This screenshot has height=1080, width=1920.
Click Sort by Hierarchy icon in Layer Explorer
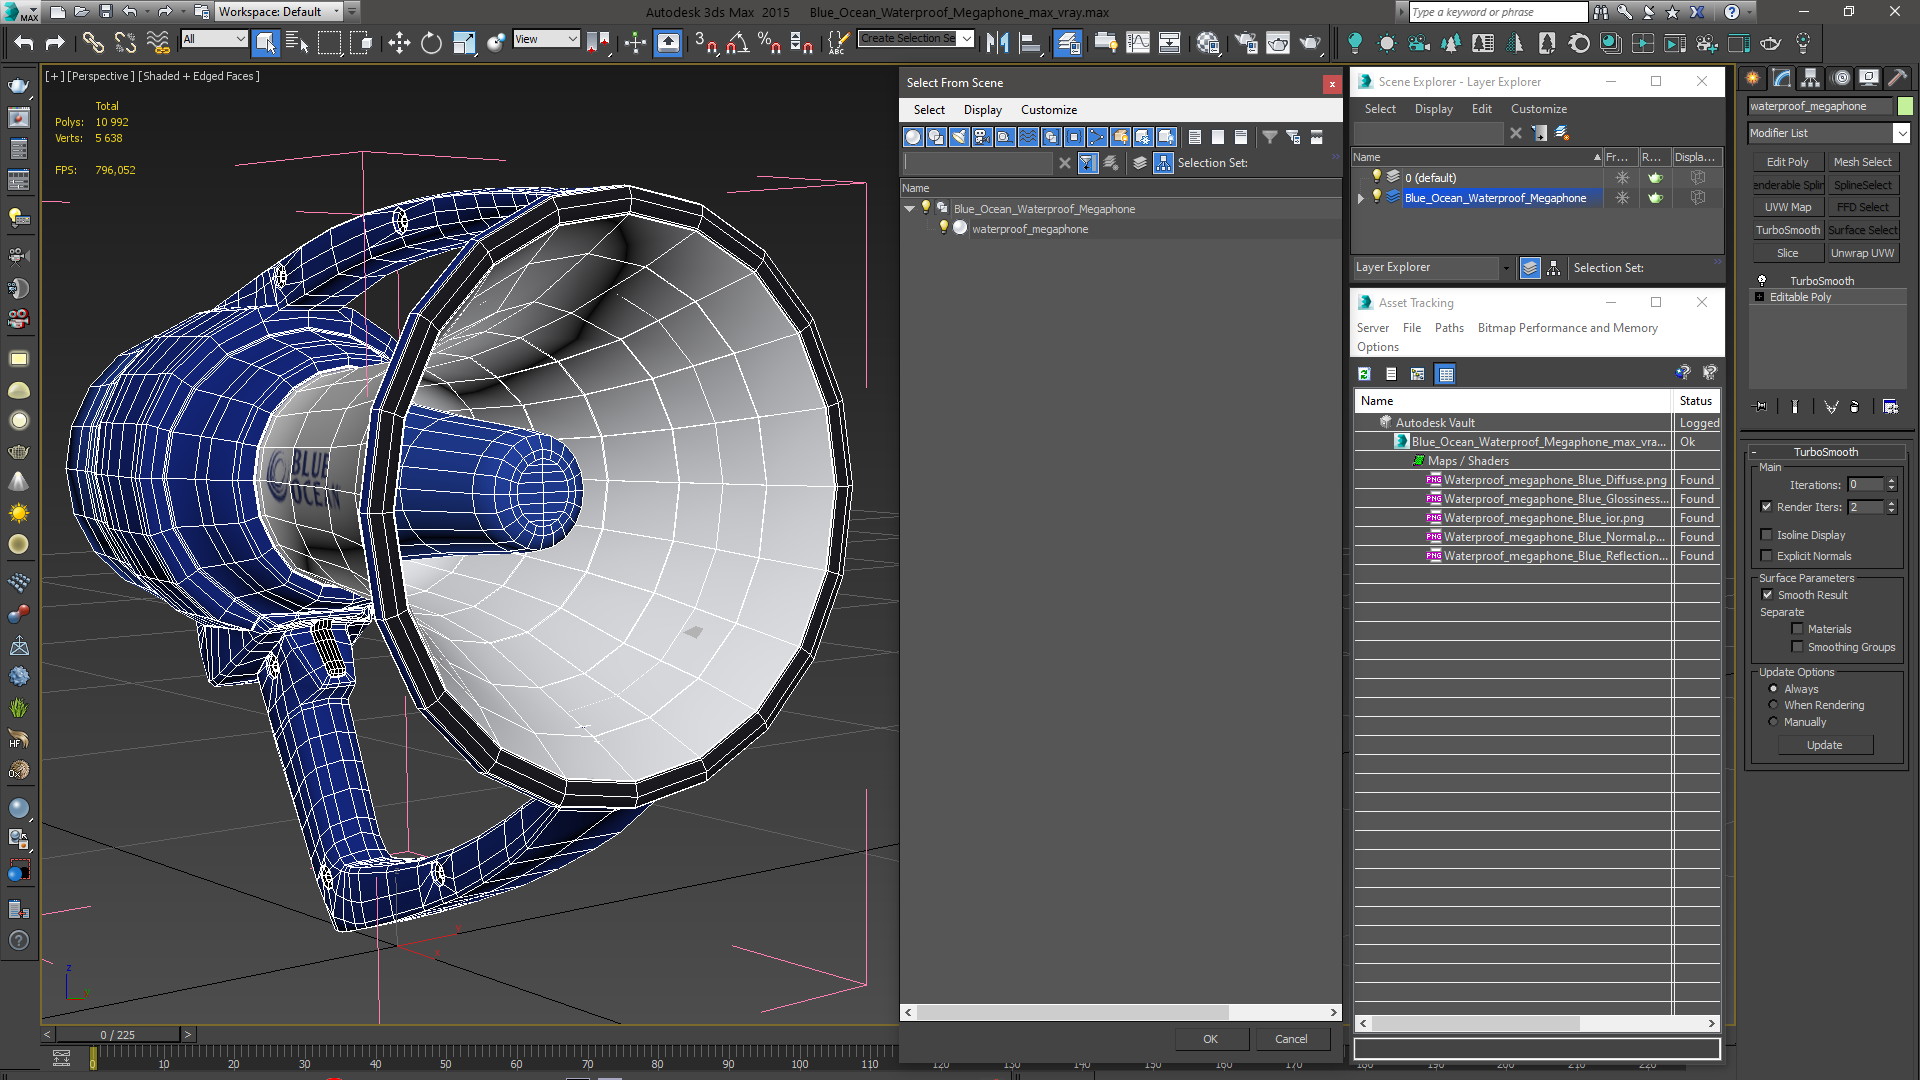coord(1553,268)
